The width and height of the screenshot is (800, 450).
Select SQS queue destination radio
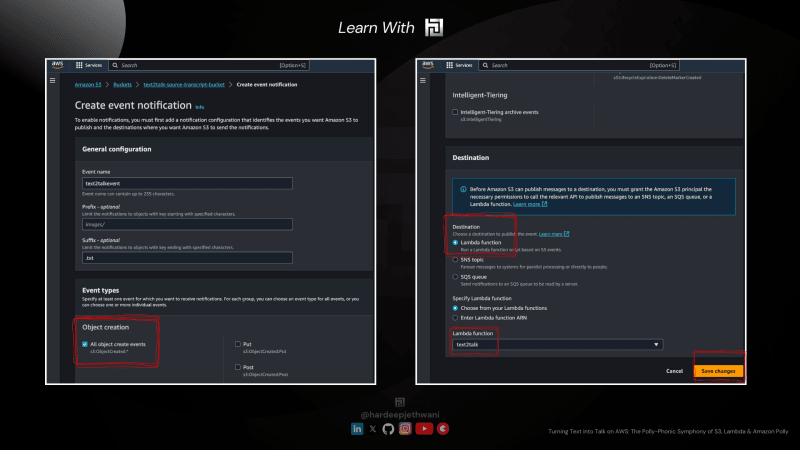pyautogui.click(x=455, y=277)
